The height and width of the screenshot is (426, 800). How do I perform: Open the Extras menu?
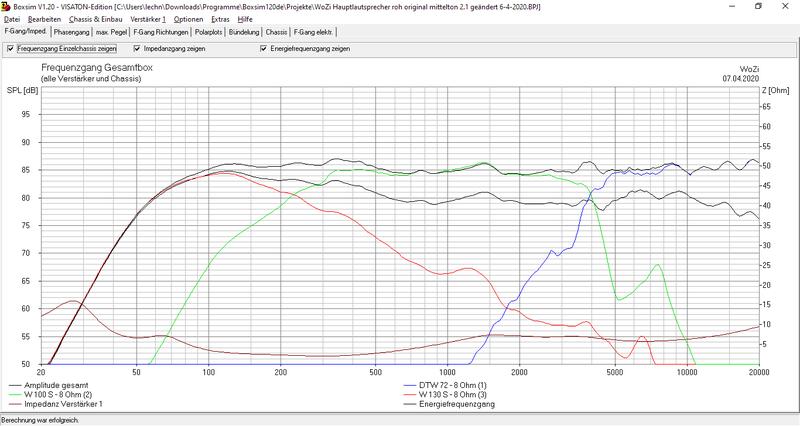[x=220, y=19]
